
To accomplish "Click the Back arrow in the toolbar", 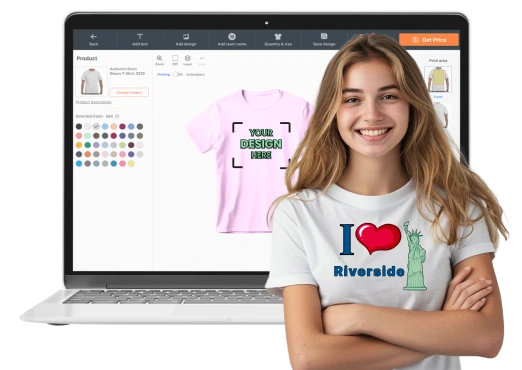I will tap(94, 37).
